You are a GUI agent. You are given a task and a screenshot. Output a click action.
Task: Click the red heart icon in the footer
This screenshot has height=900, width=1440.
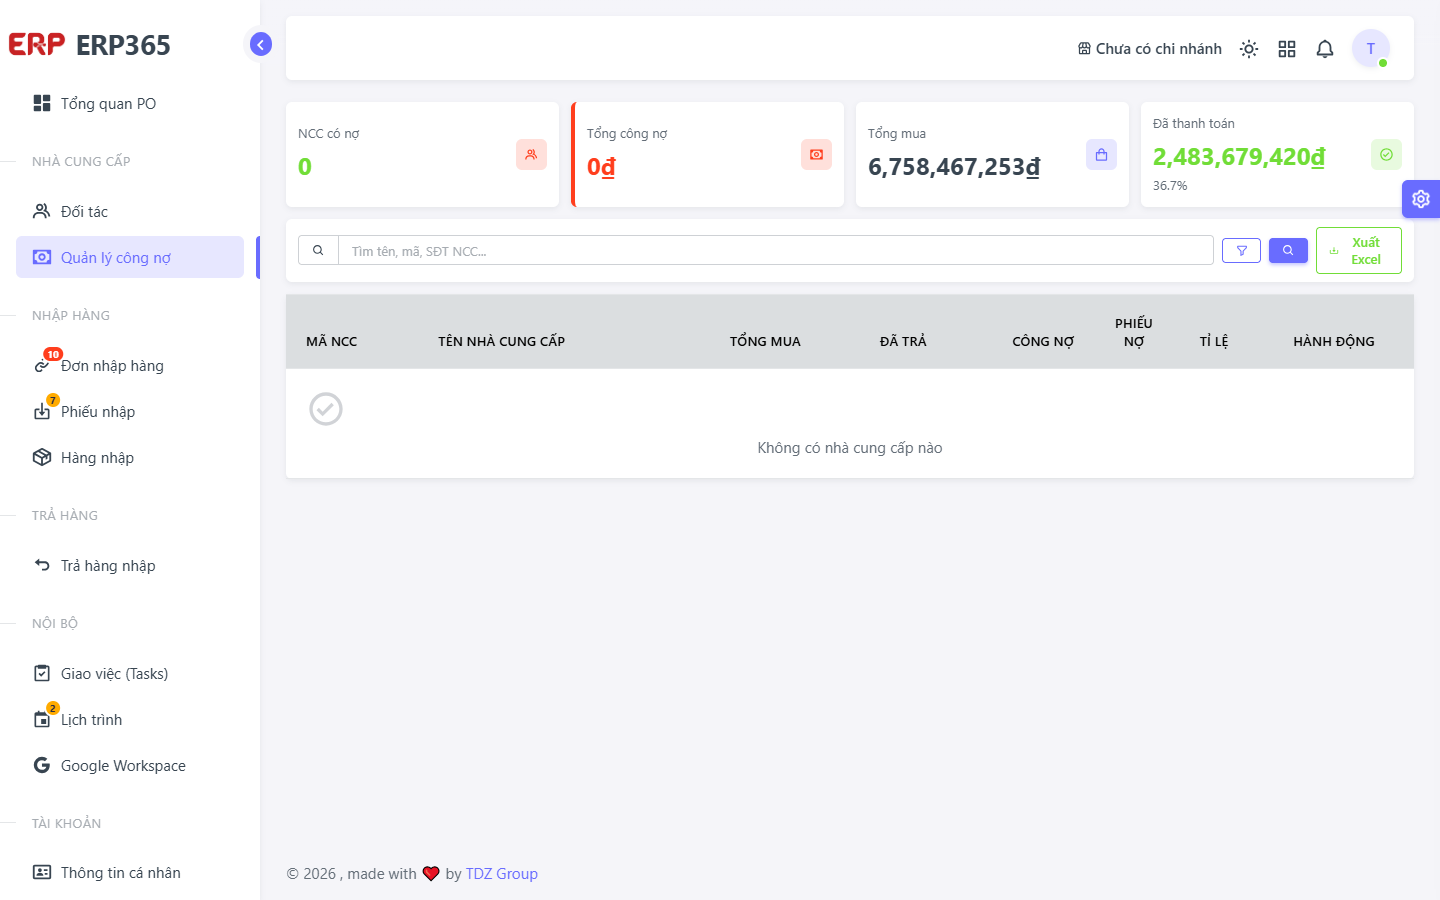point(431,873)
